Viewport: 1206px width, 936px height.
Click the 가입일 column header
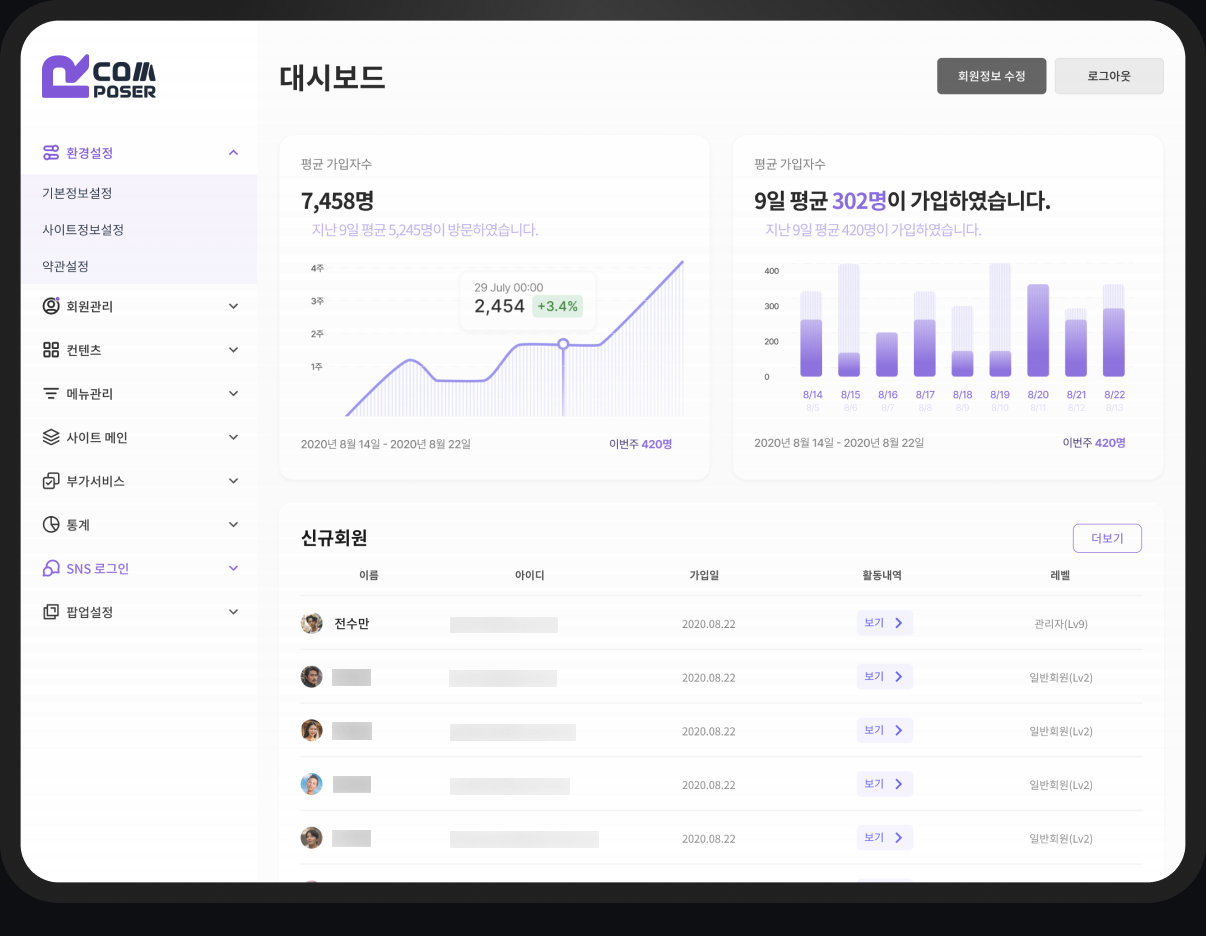pos(704,575)
